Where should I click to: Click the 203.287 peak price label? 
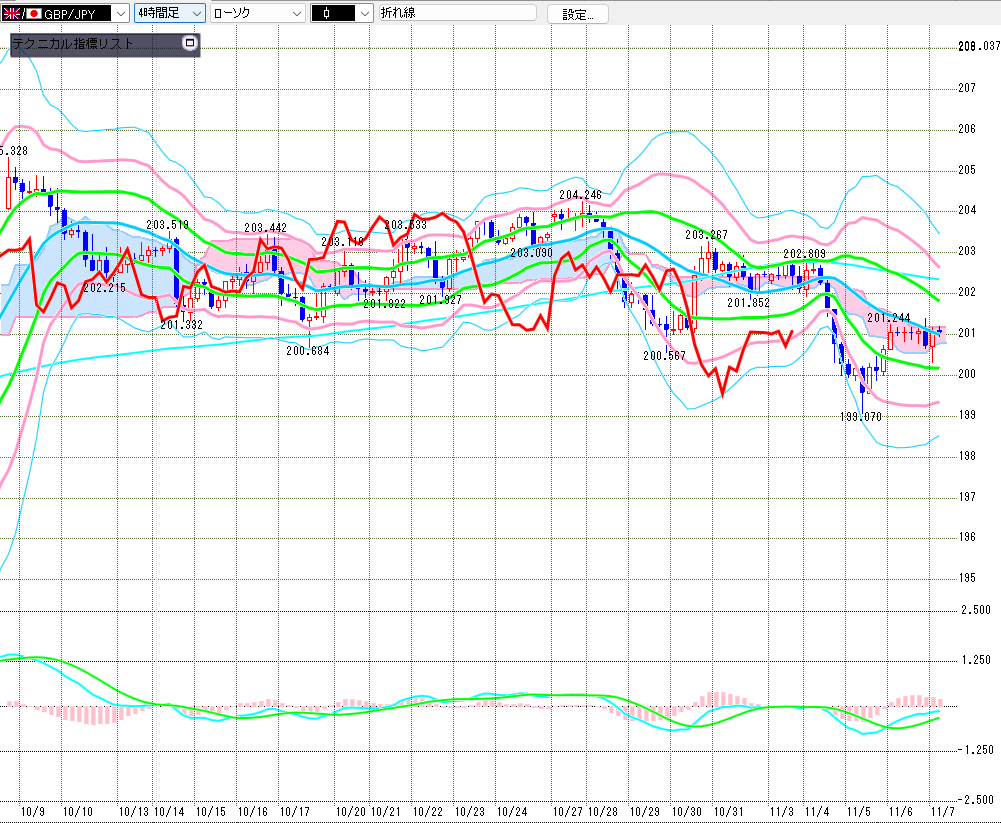pos(706,234)
